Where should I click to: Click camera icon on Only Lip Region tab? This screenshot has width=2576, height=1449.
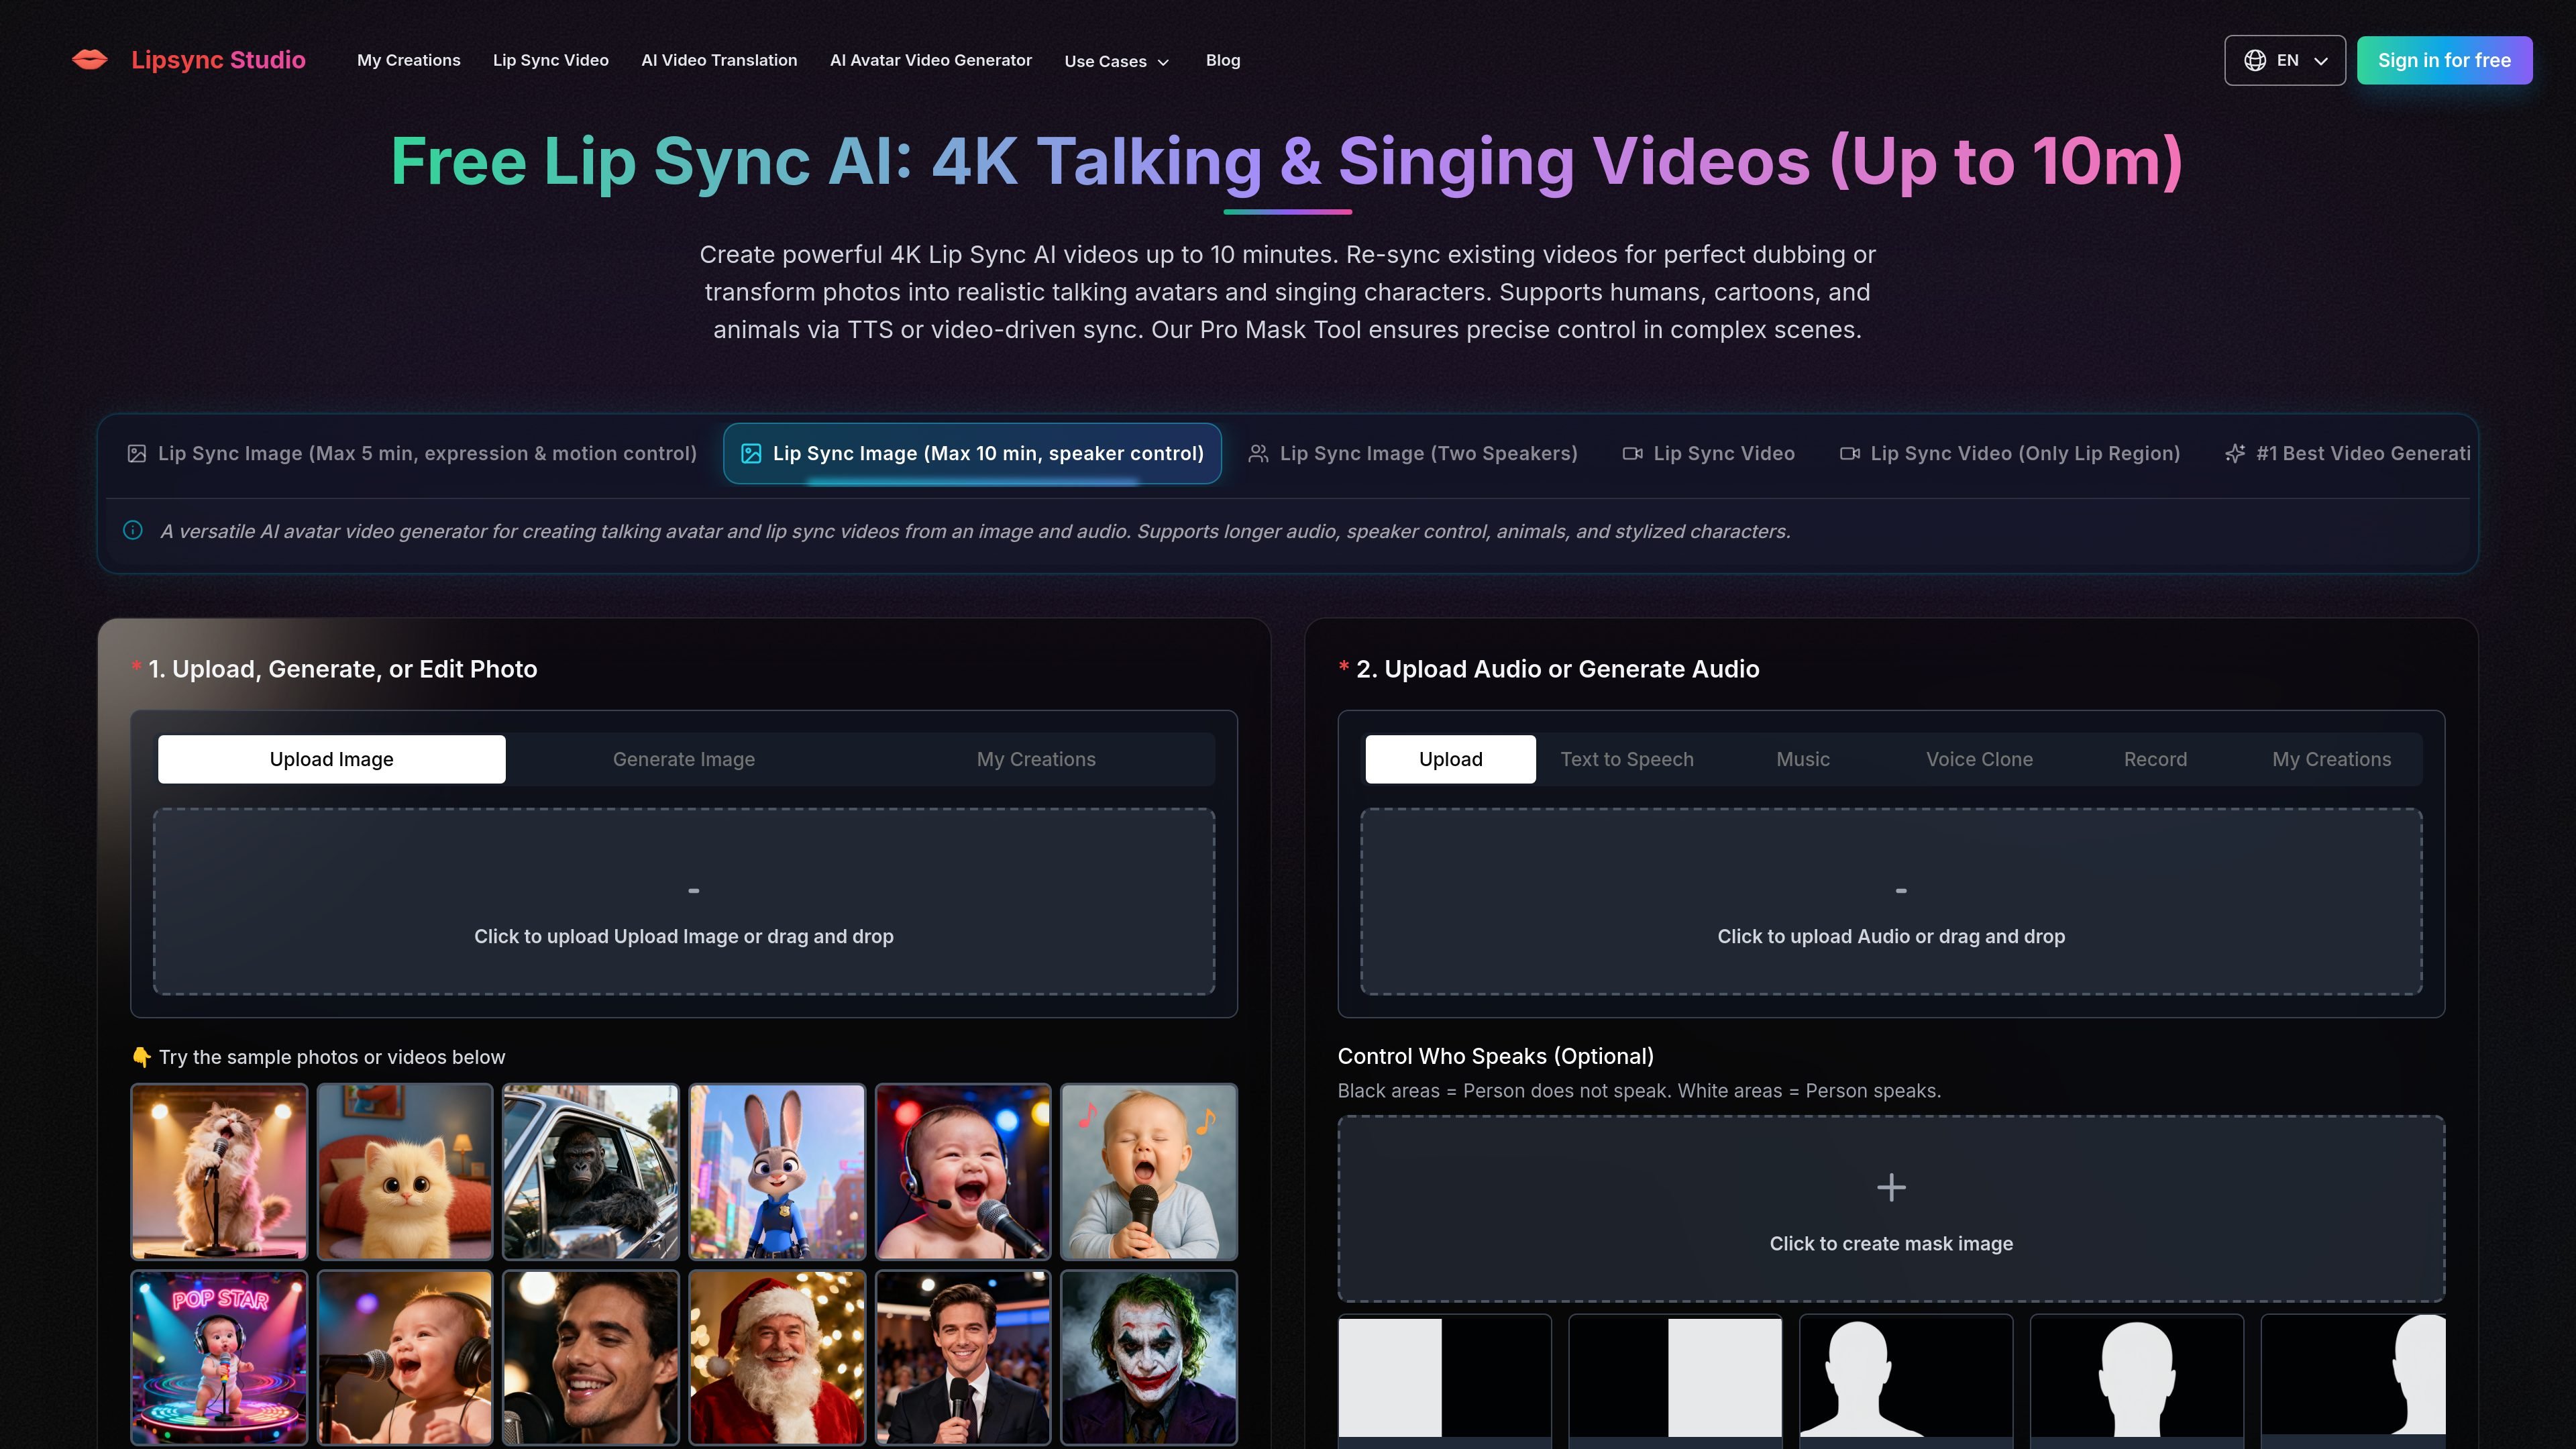click(1849, 454)
